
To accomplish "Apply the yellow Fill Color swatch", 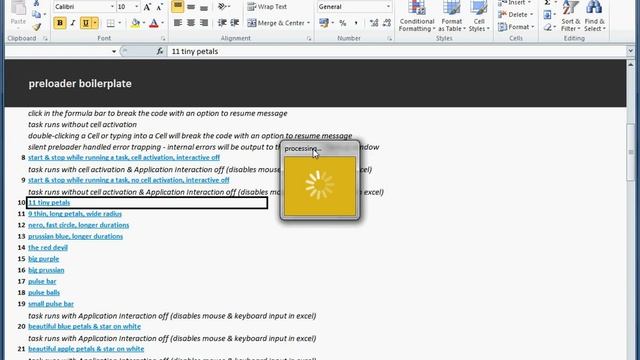I will pos(135,23).
